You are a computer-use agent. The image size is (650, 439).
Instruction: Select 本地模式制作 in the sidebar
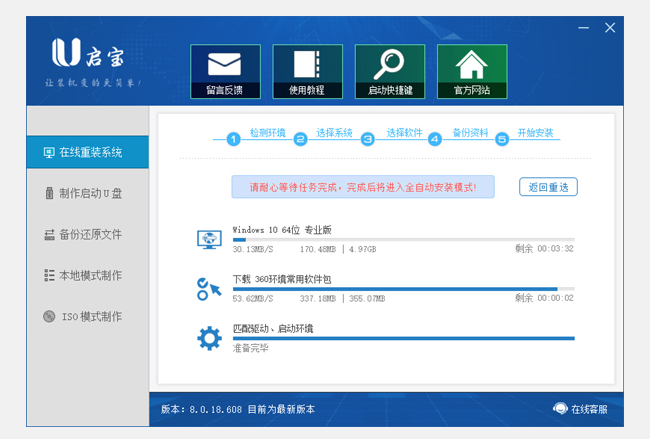[x=87, y=275]
